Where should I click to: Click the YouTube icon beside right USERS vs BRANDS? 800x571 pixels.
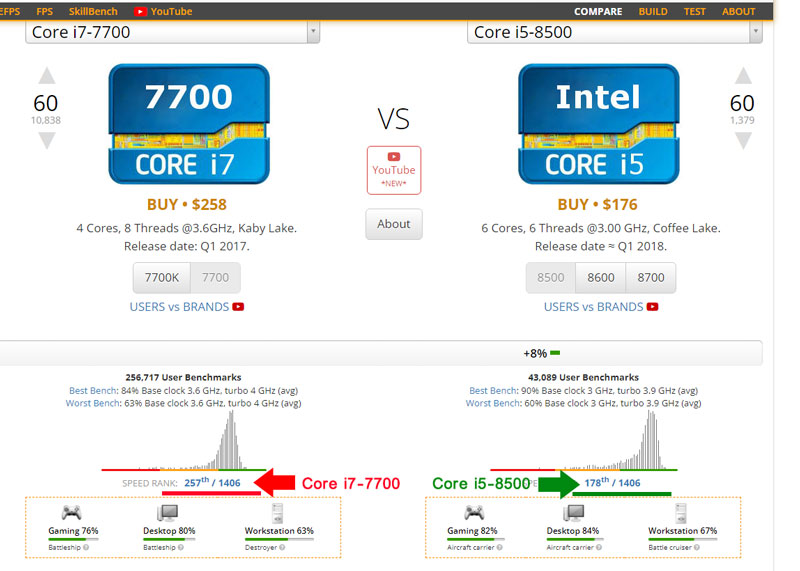(652, 307)
